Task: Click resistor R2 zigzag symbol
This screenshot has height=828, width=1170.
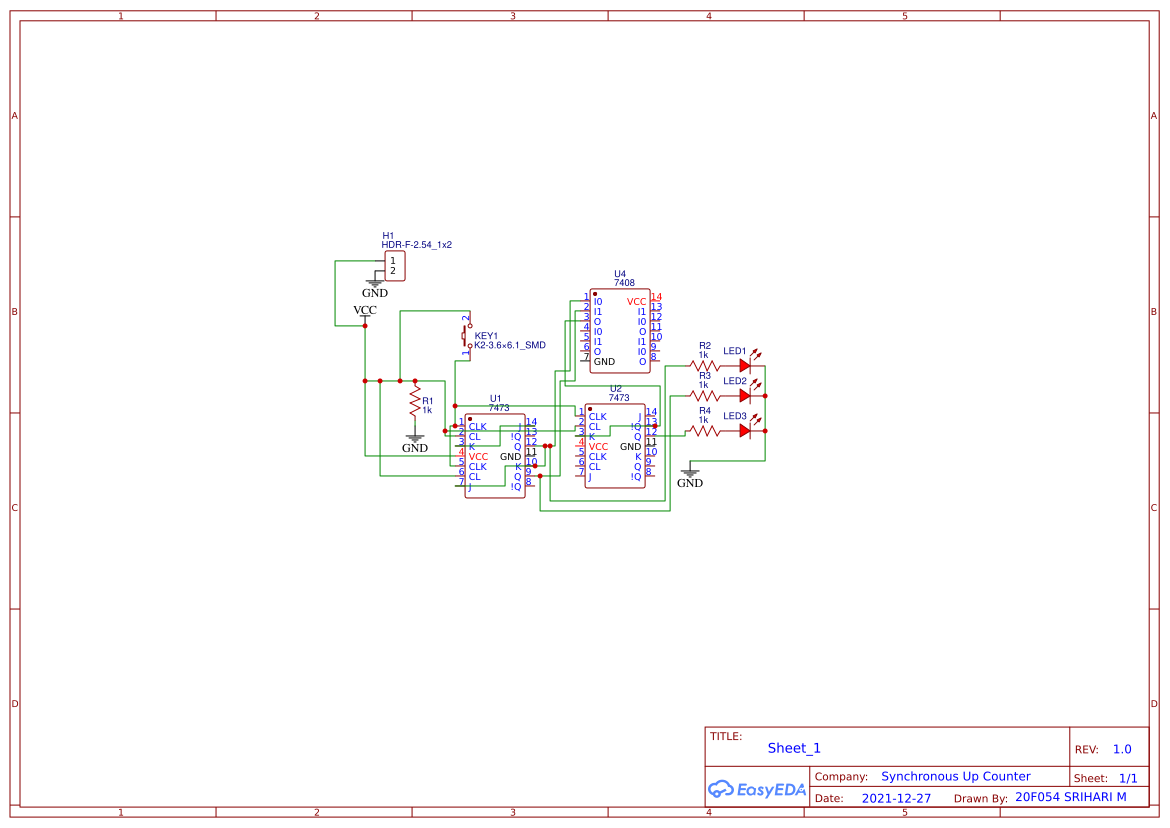Action: tap(704, 366)
